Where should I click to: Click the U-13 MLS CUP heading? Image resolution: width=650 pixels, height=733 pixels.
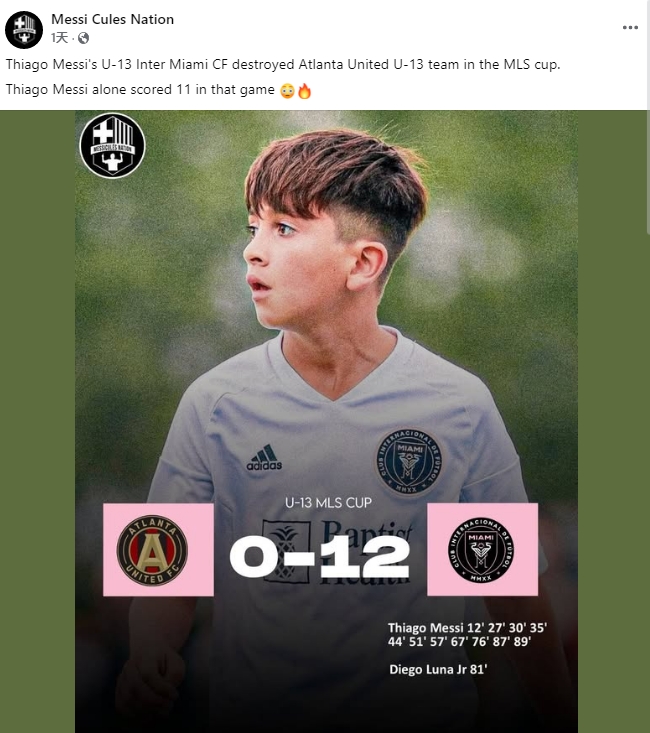click(x=328, y=503)
